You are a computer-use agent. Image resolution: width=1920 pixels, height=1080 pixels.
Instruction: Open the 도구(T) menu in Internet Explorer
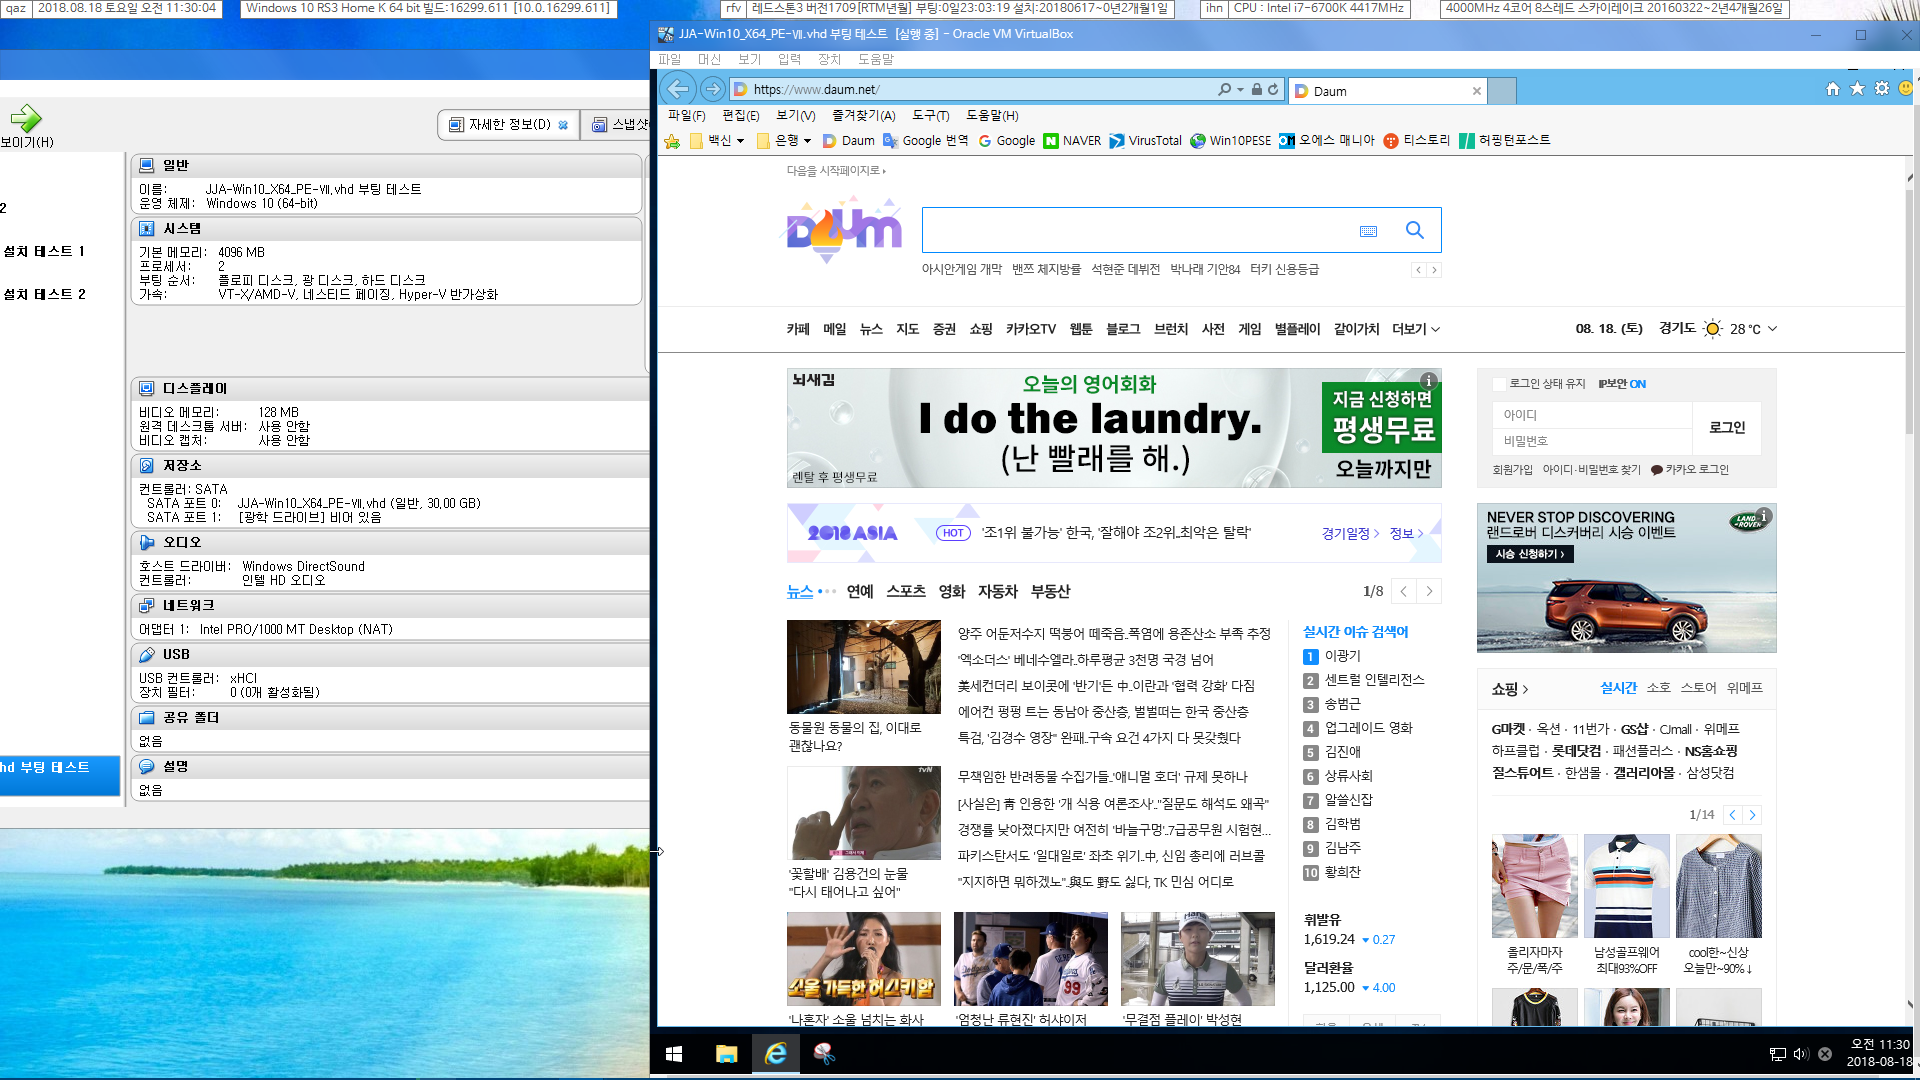[931, 116]
